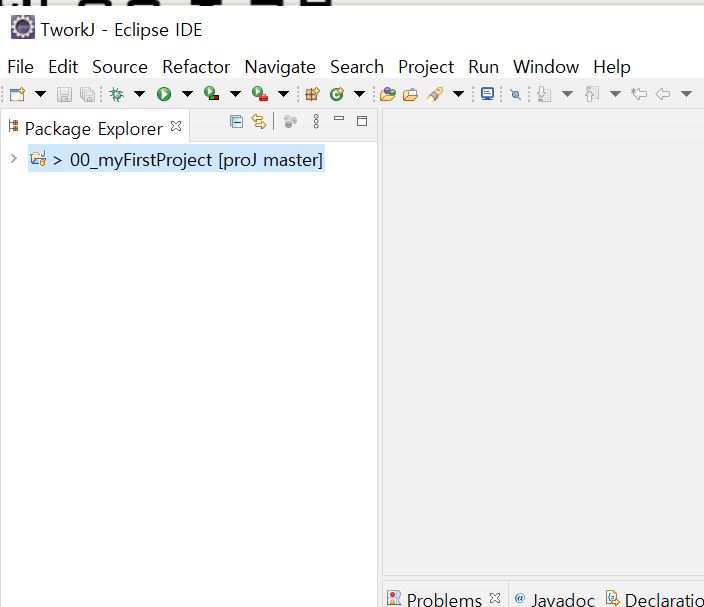The image size is (704, 607).
Task: Open the New wizard dropdown arrow
Action: click(40, 94)
